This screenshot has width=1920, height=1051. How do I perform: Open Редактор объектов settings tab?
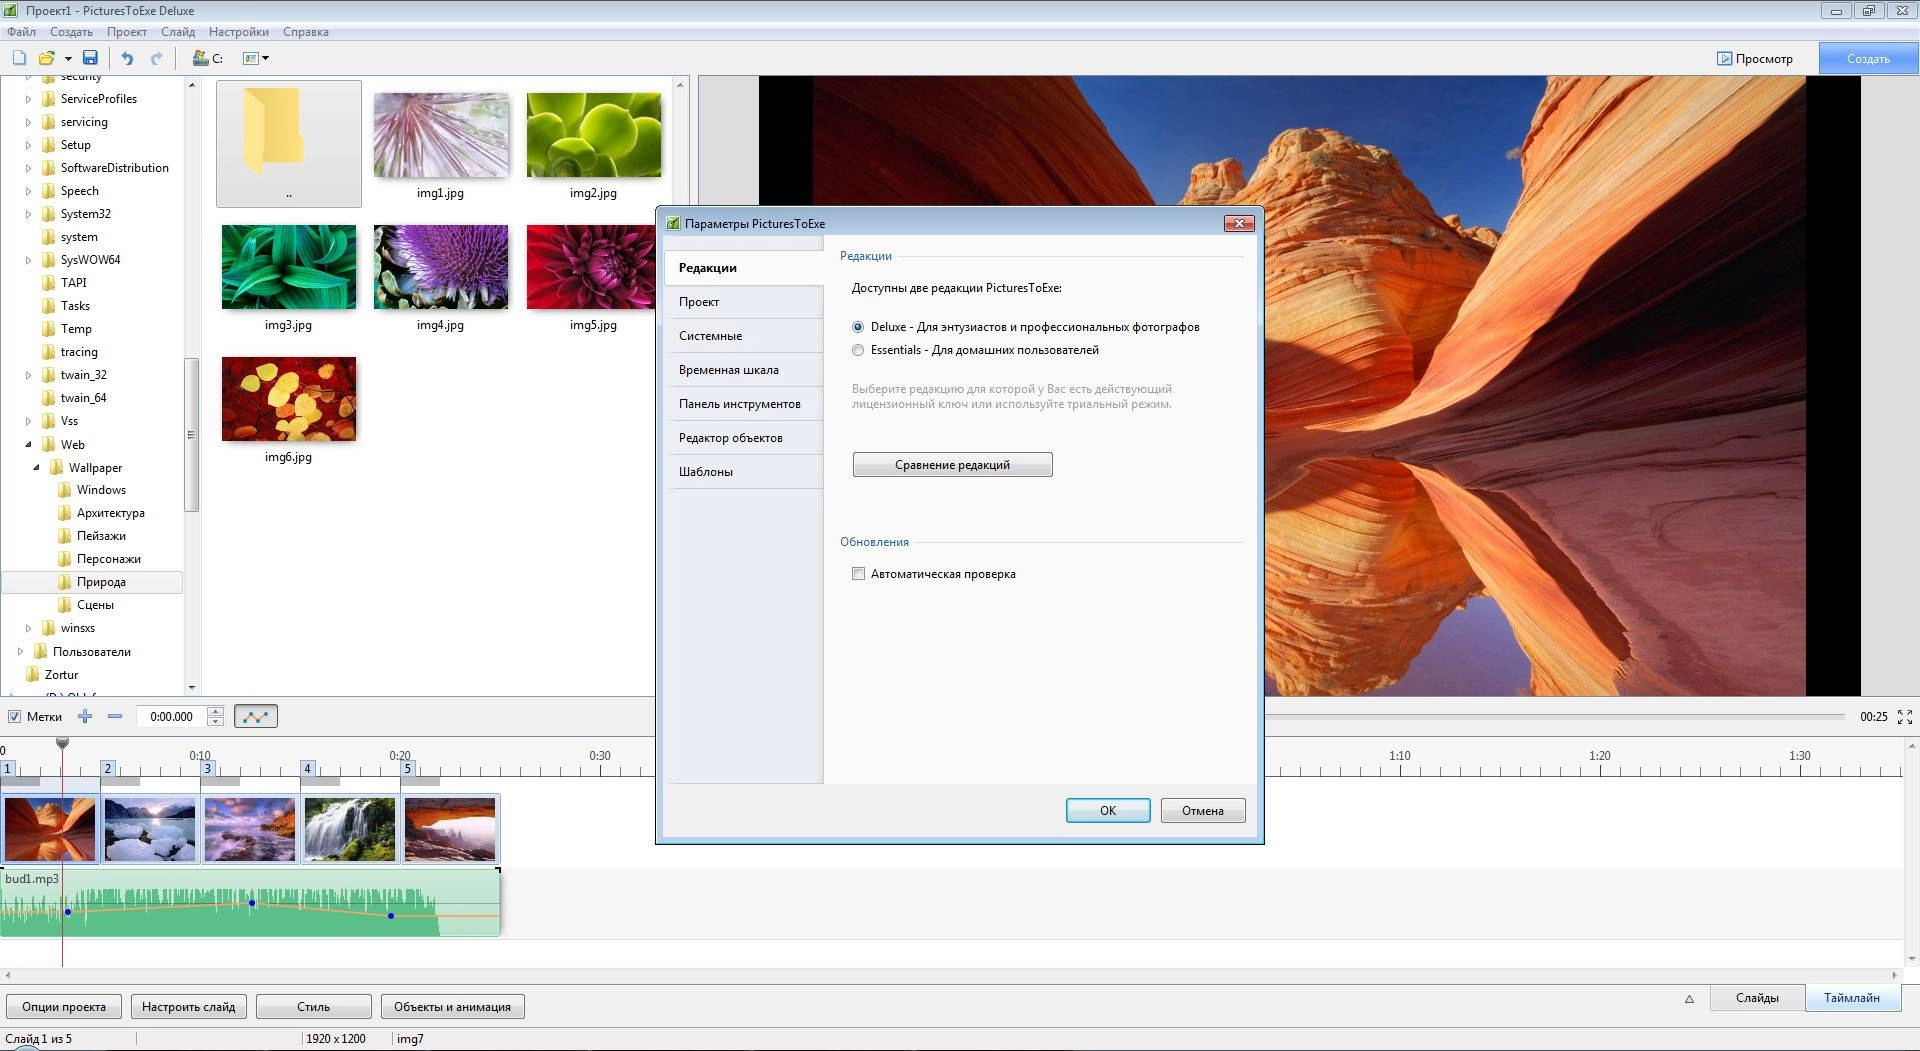pos(744,438)
